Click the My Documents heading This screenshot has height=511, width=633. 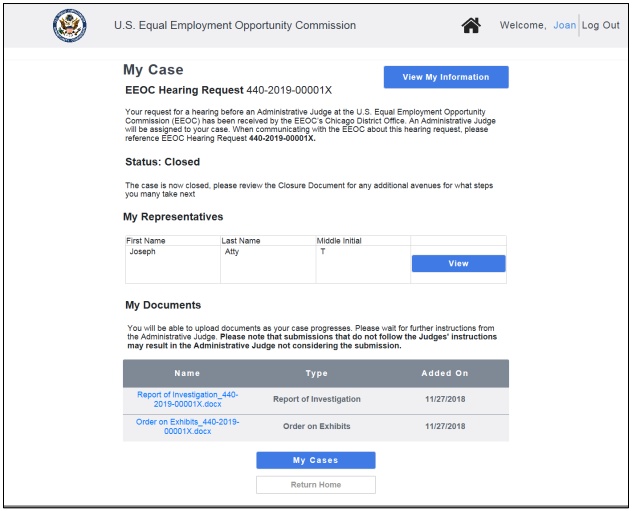(x=163, y=305)
